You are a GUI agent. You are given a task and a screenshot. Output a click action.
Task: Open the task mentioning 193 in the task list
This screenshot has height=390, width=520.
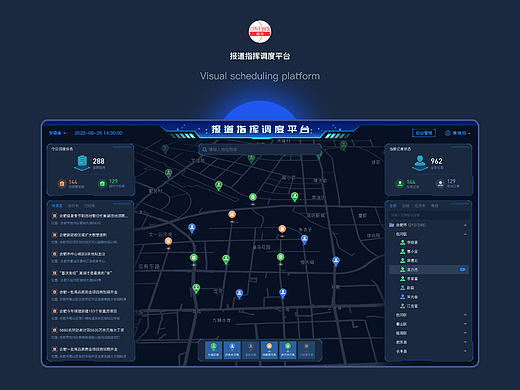[89, 314]
